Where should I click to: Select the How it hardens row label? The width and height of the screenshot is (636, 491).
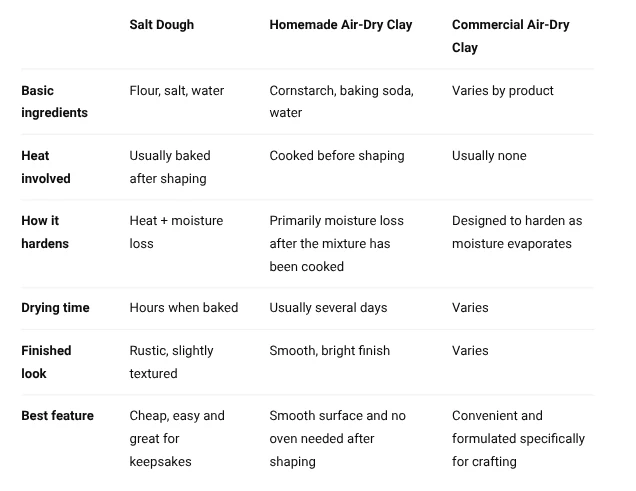pyautogui.click(x=45, y=232)
